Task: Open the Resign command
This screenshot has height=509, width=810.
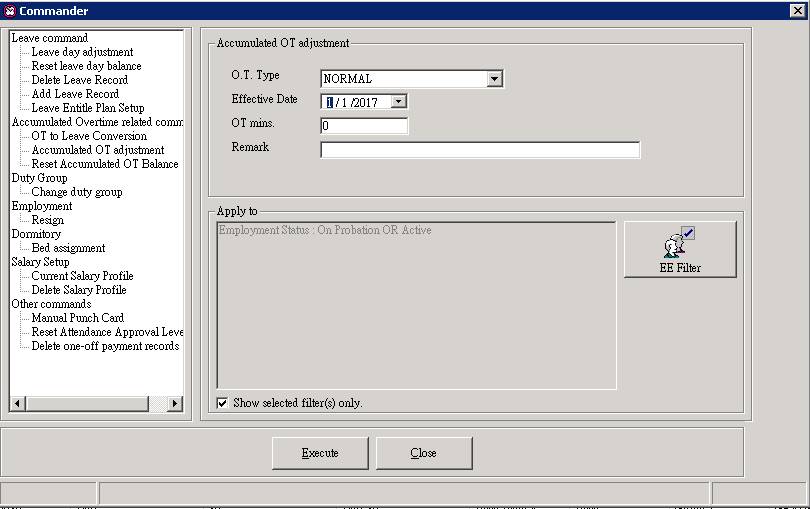Action: 47,220
